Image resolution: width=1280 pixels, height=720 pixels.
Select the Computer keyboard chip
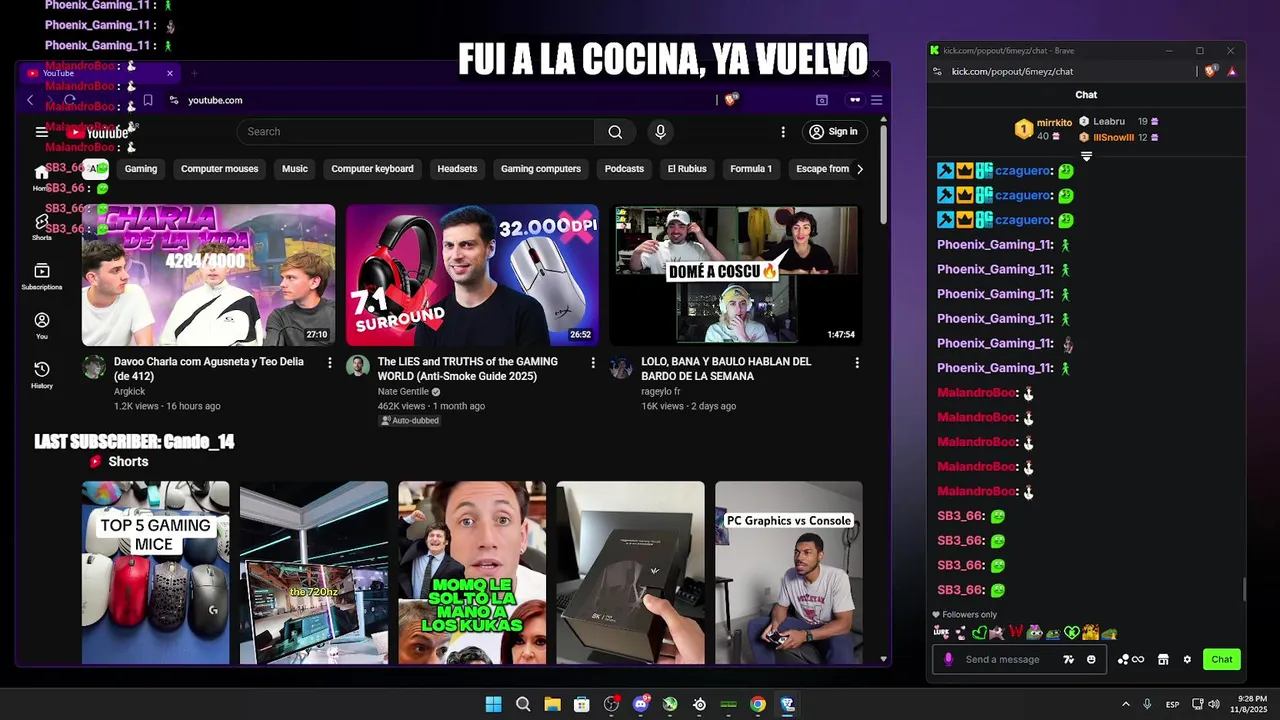point(372,169)
